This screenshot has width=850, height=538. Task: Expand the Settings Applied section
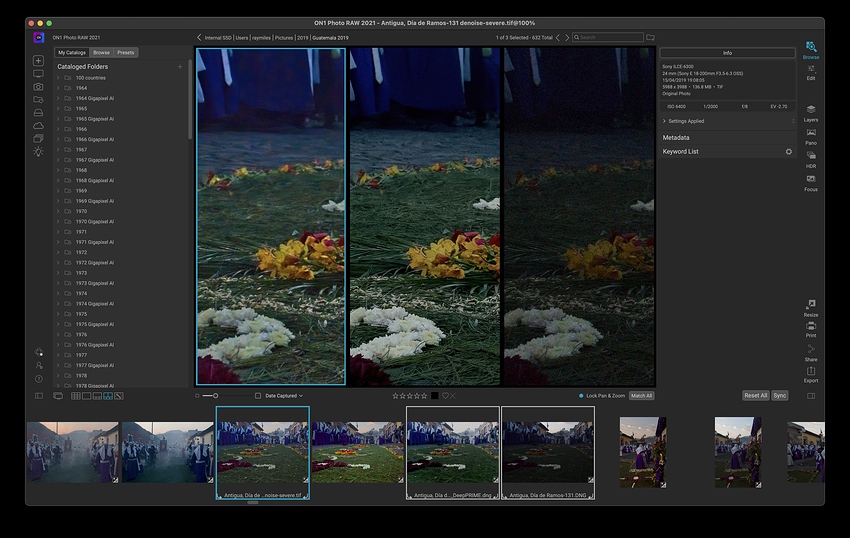pyautogui.click(x=665, y=121)
